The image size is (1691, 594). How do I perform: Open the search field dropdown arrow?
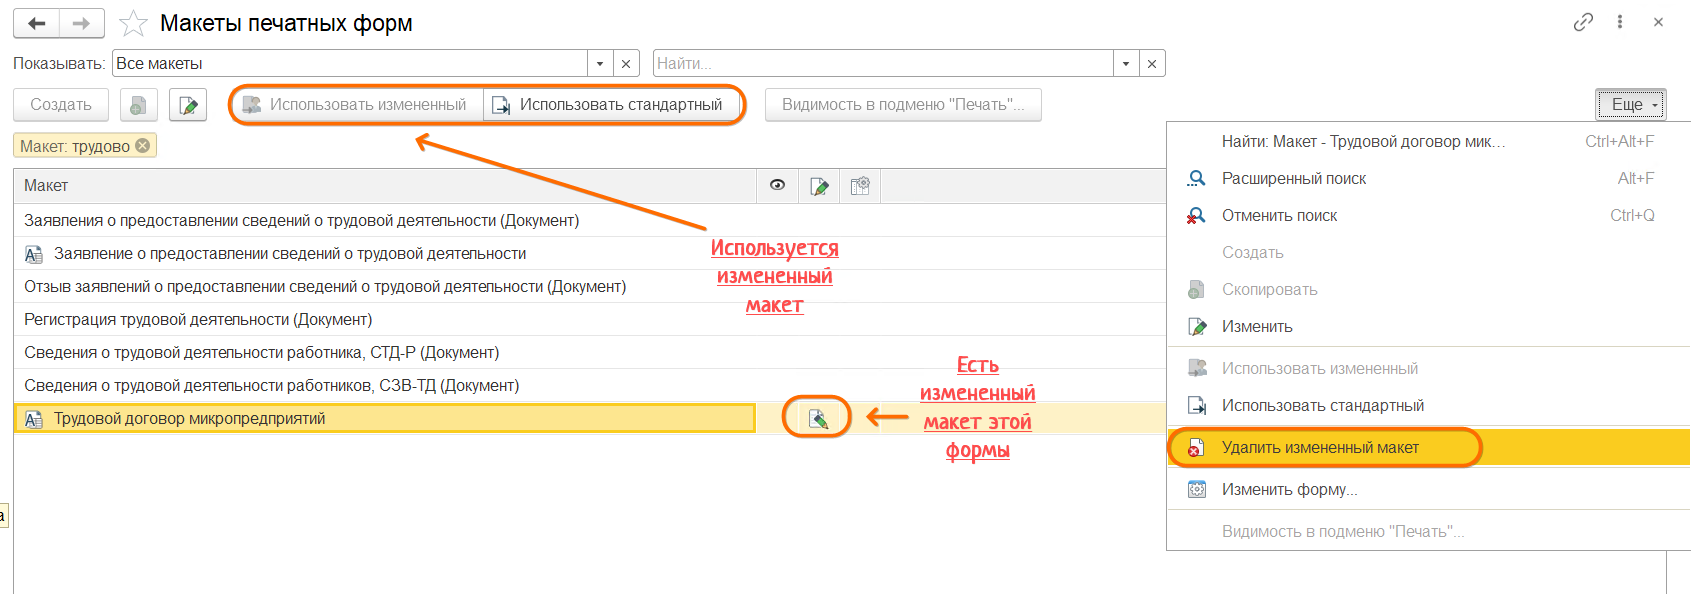[x=1126, y=63]
